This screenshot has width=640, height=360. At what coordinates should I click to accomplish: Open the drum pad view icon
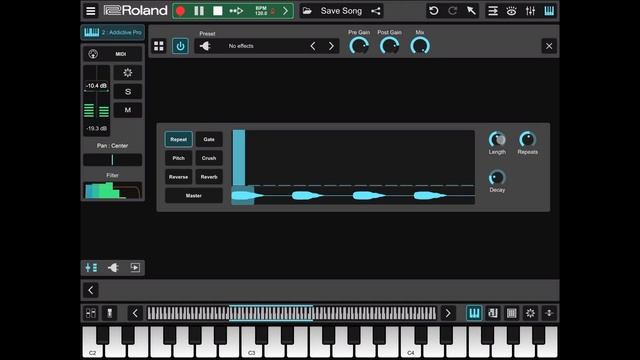pyautogui.click(x=511, y=11)
